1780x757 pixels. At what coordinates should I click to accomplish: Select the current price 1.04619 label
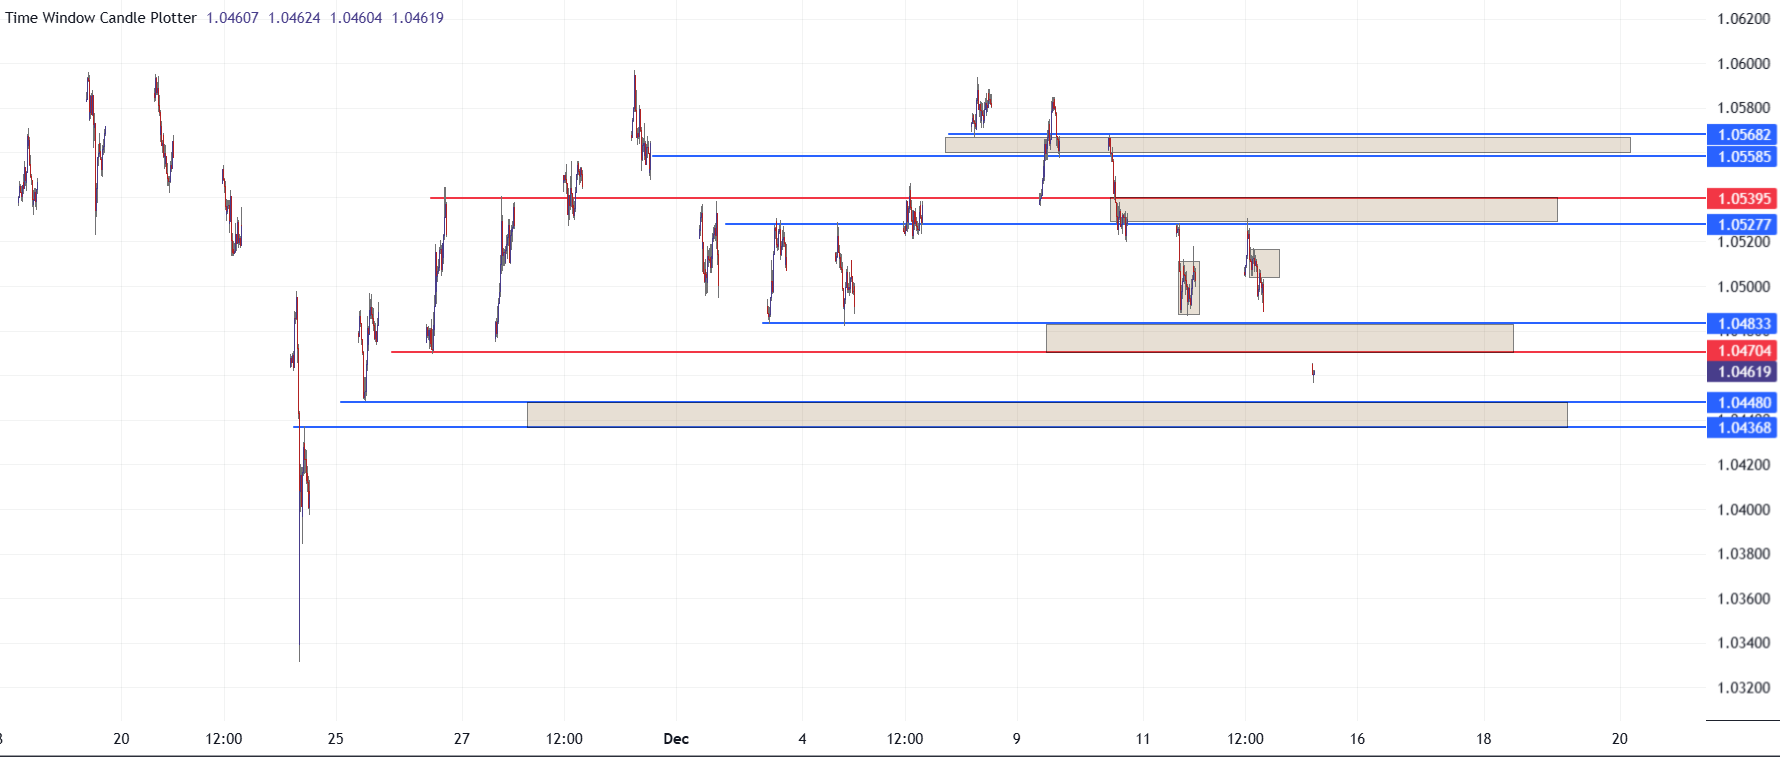tap(1743, 372)
